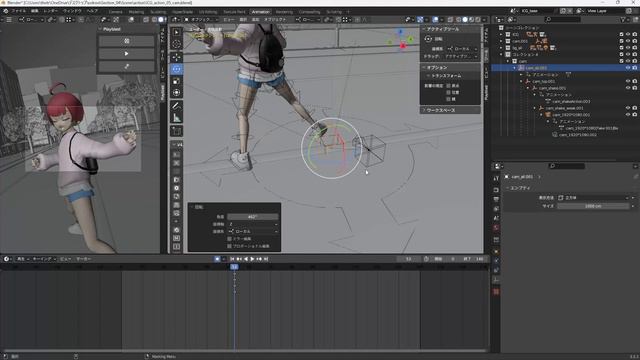Open the Edit menu
The height and width of the screenshot is (360, 640).
coord(35,11)
